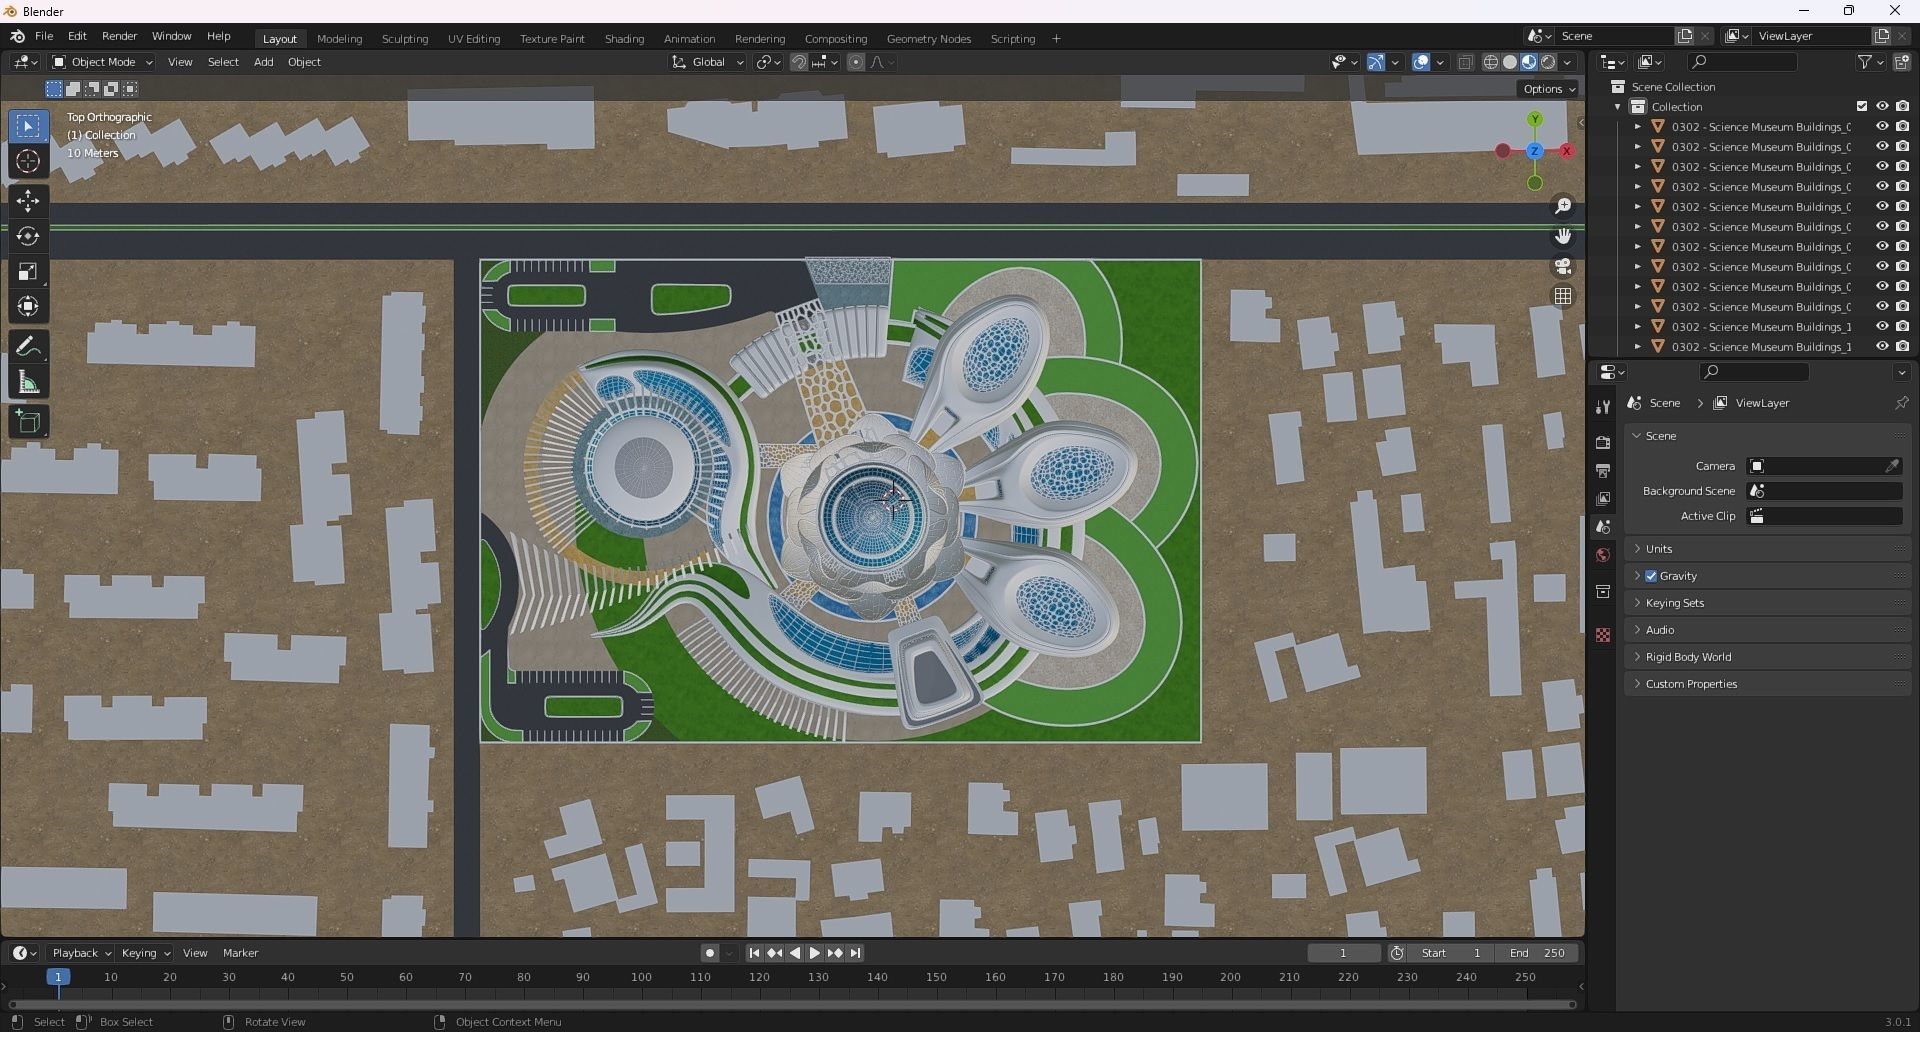Select the Scale tool

tap(28, 271)
